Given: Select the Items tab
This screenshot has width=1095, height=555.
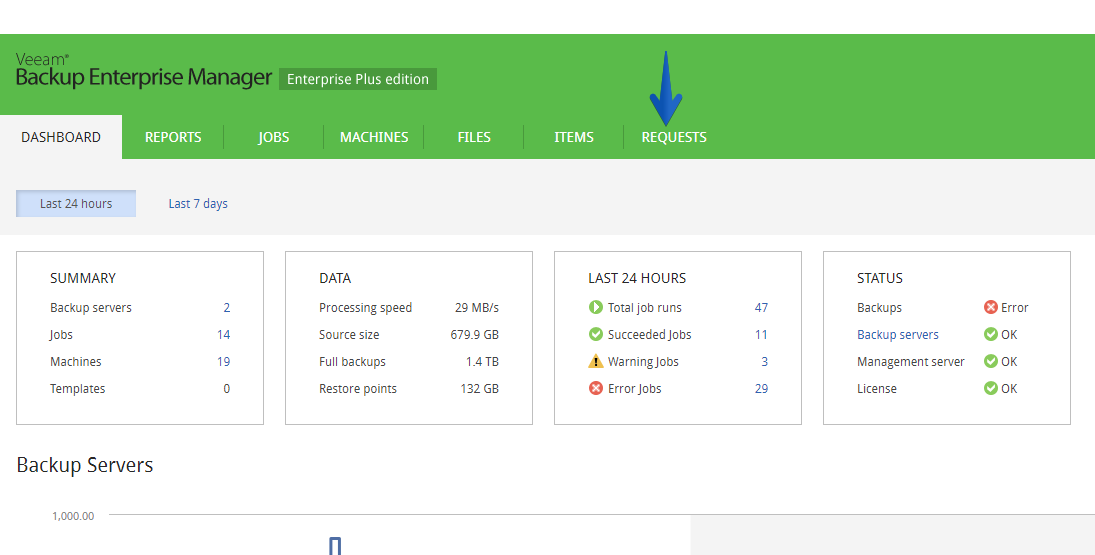Looking at the screenshot, I should (x=574, y=137).
